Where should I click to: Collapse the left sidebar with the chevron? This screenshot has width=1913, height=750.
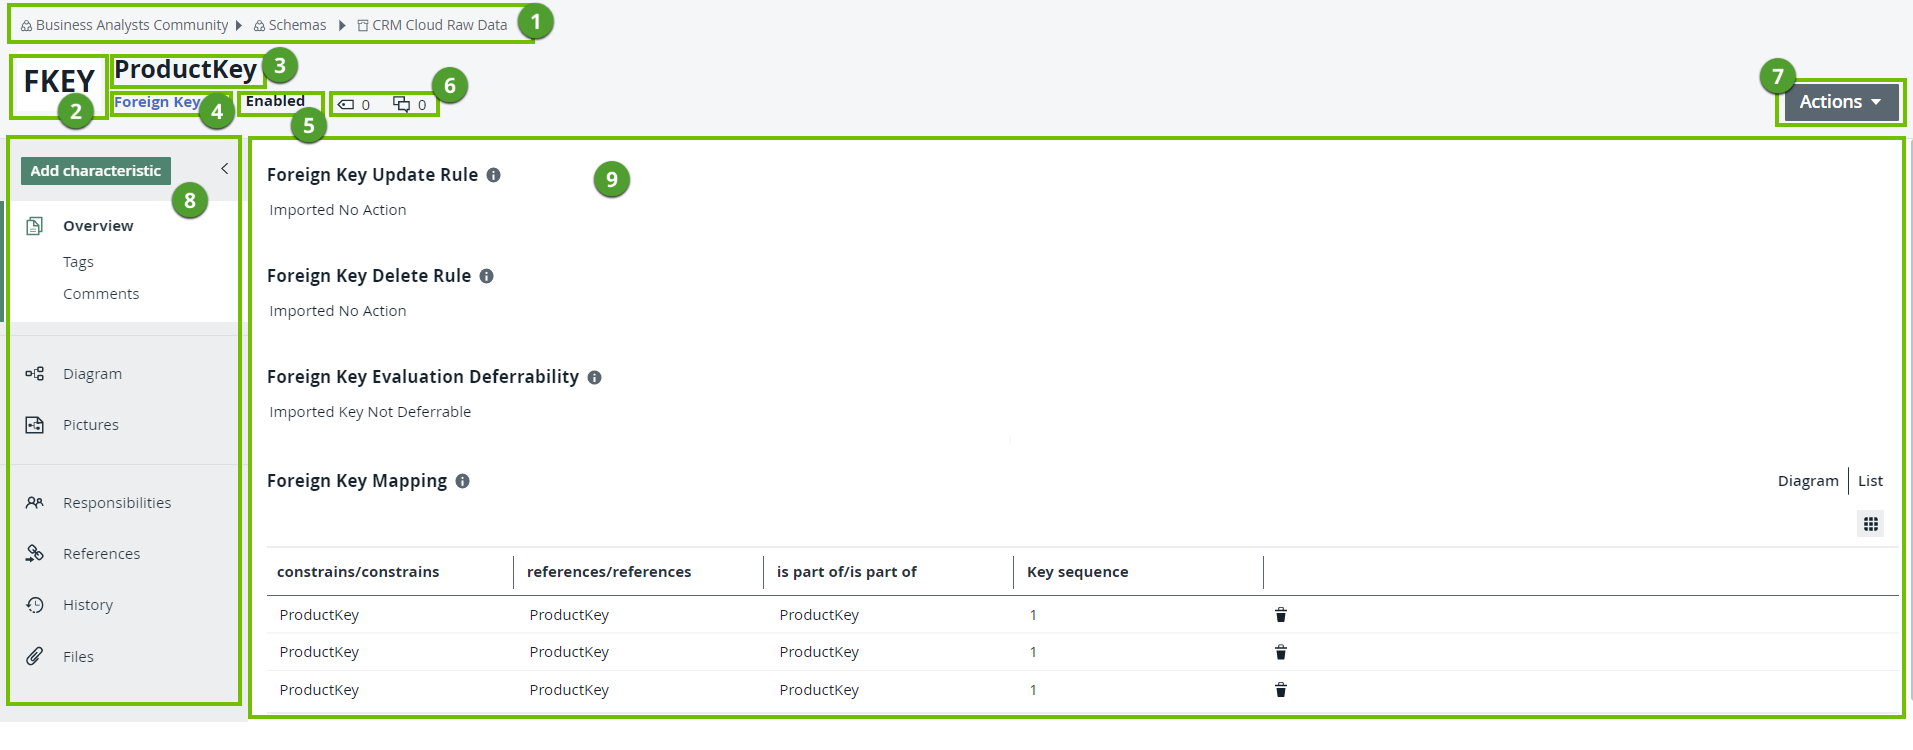225,169
